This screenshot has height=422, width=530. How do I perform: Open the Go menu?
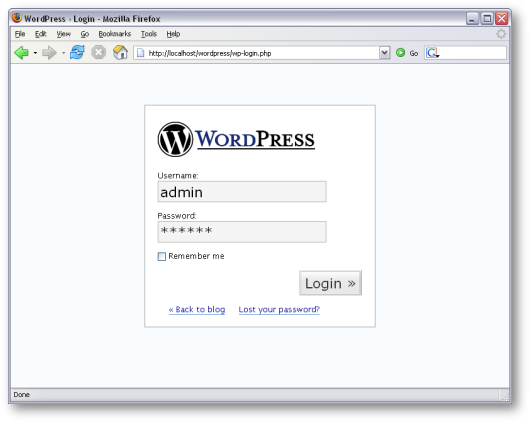pos(85,34)
